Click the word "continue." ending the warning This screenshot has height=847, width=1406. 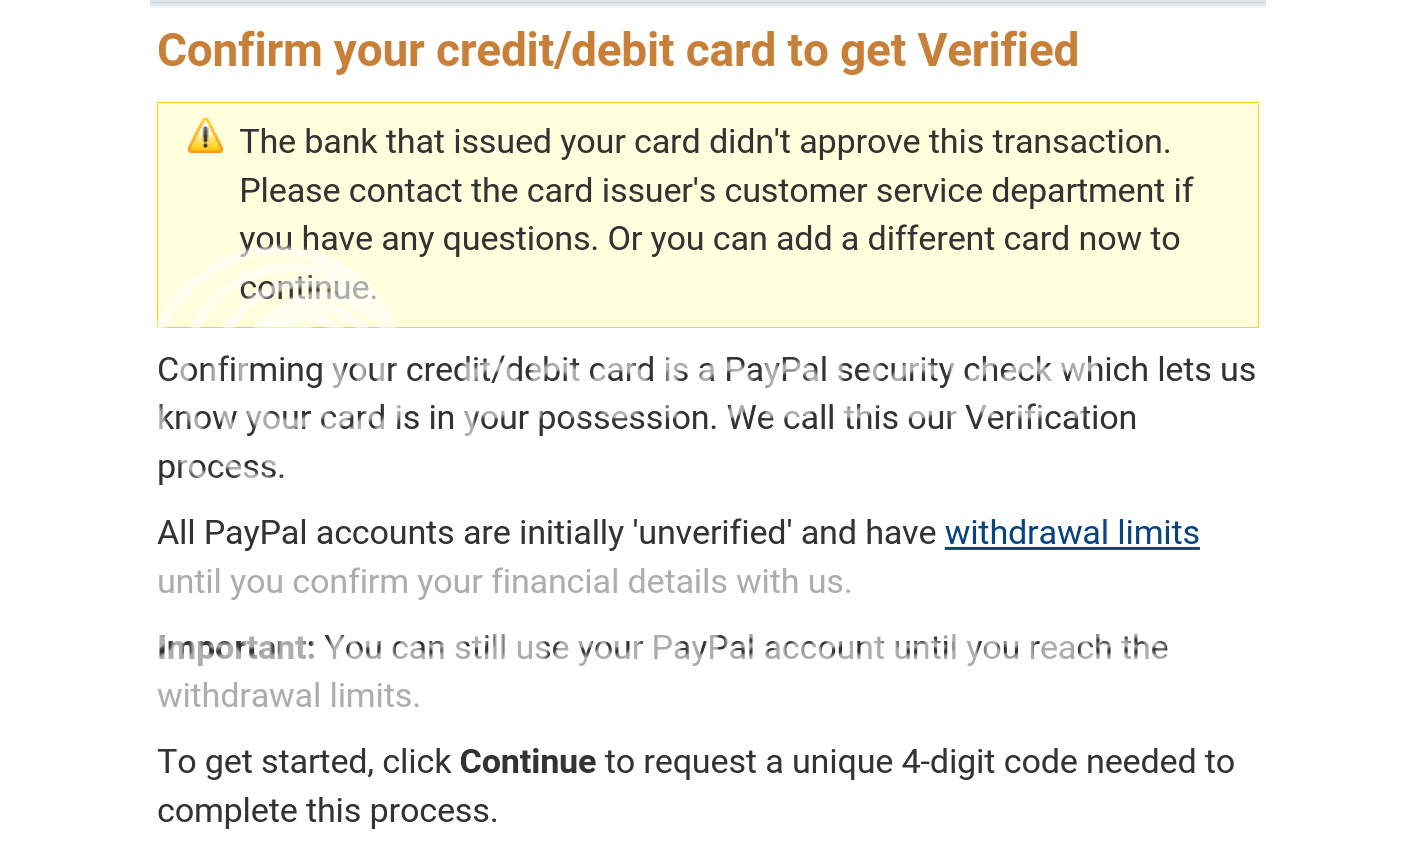click(308, 288)
